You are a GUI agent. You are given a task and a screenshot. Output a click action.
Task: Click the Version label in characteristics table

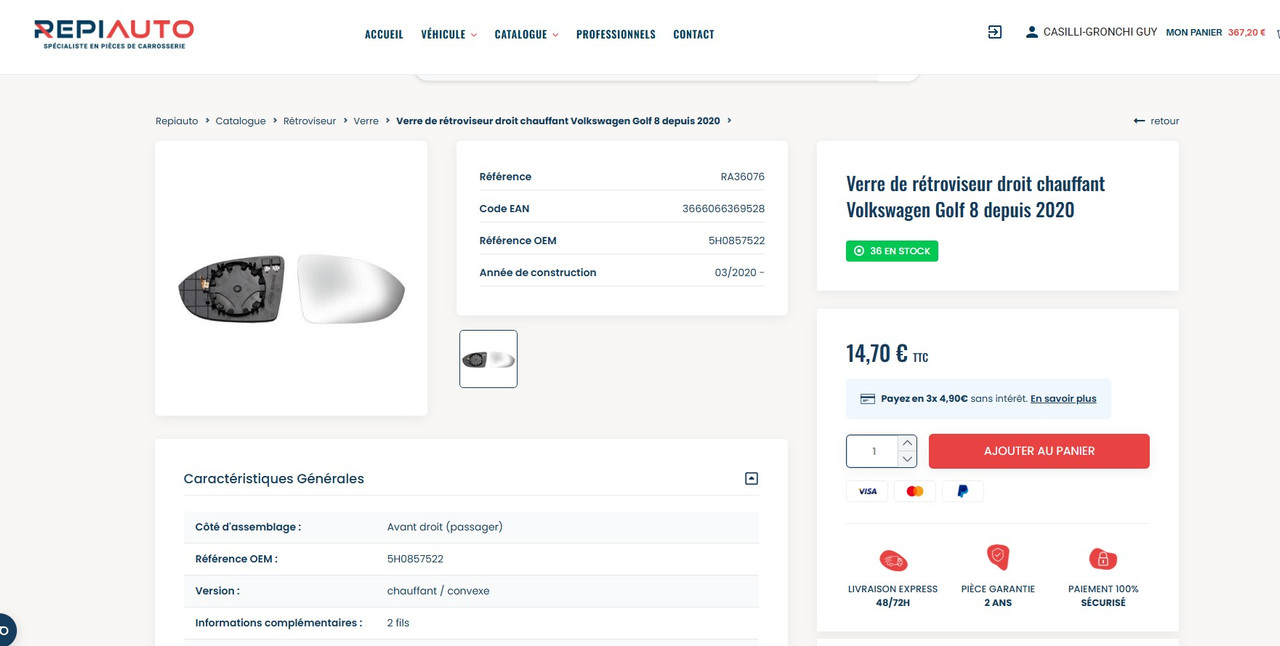(x=217, y=591)
